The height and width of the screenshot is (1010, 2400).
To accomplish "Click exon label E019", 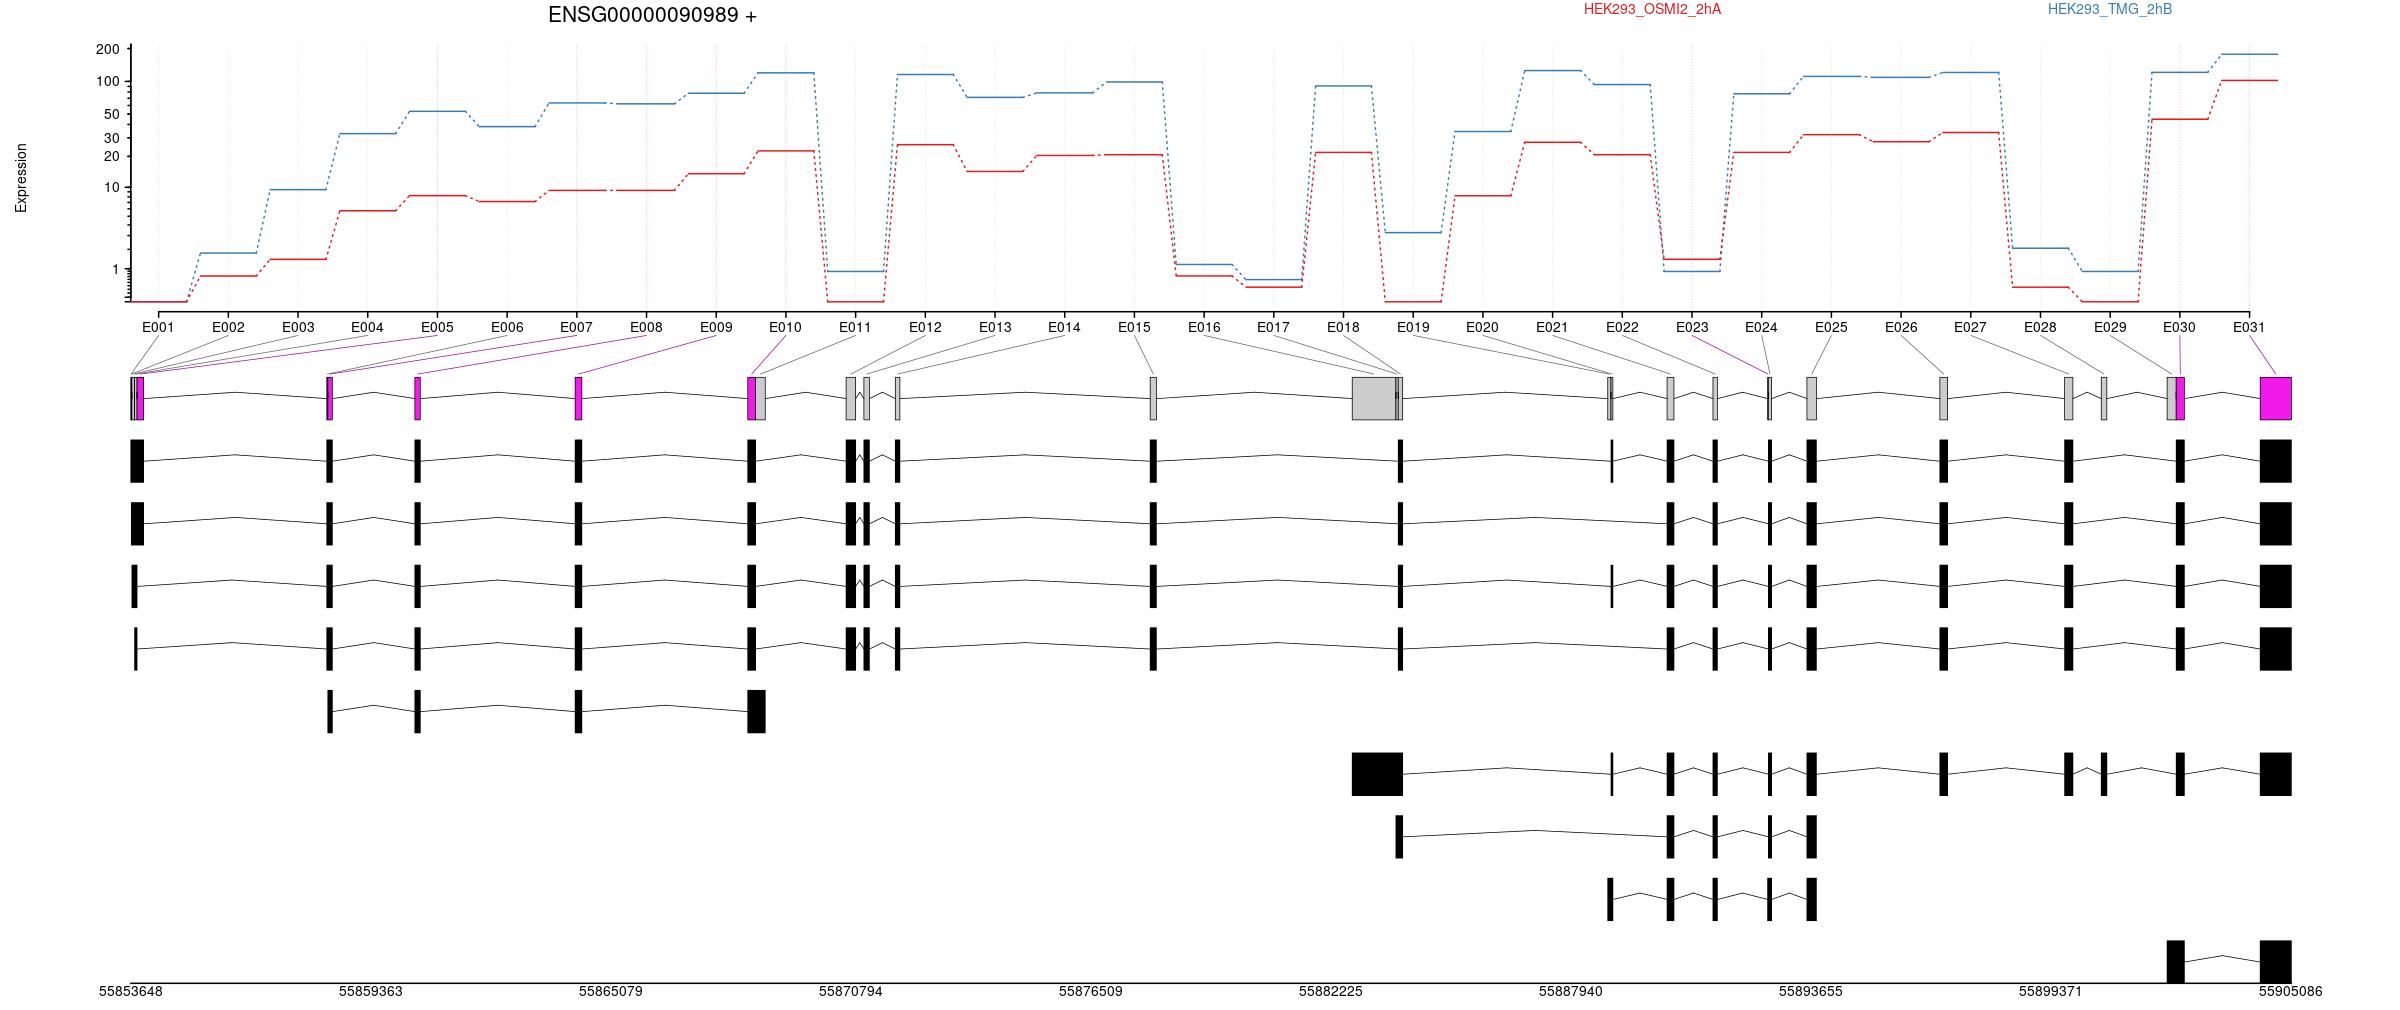I will [x=1413, y=327].
